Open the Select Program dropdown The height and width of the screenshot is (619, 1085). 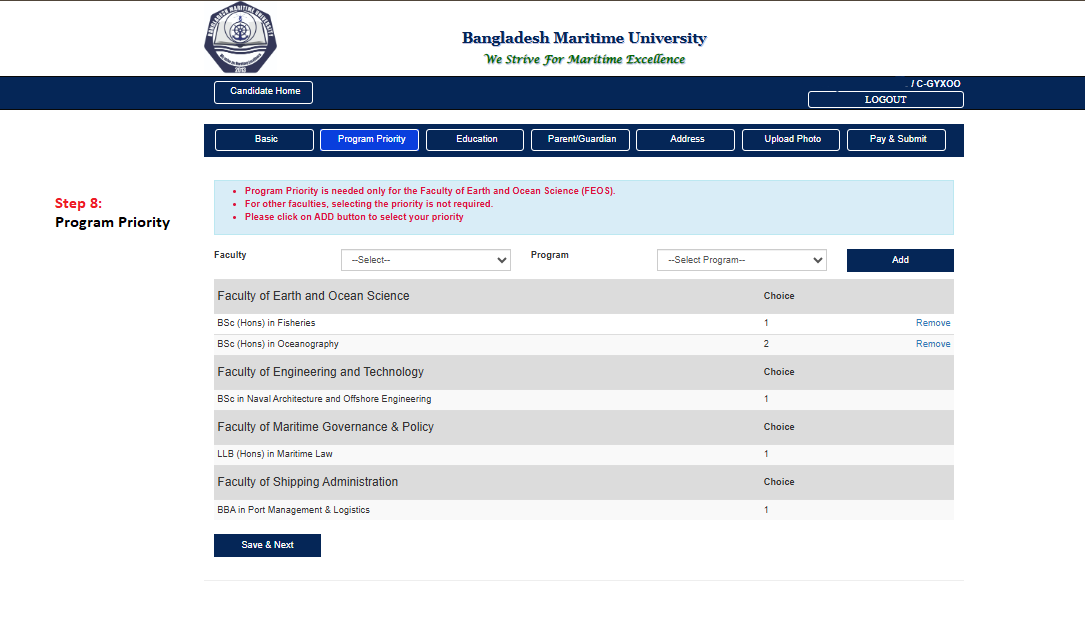pyautogui.click(x=741, y=260)
